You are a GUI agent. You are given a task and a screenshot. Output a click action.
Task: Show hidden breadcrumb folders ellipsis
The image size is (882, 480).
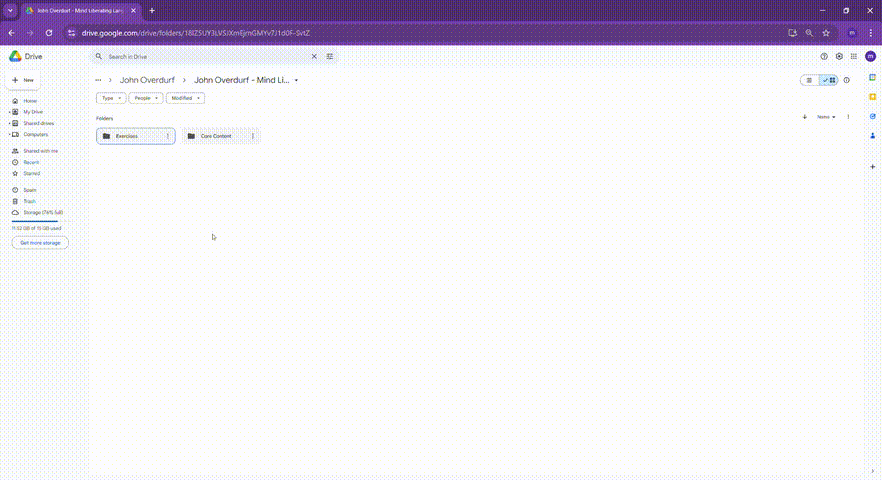(x=98, y=80)
